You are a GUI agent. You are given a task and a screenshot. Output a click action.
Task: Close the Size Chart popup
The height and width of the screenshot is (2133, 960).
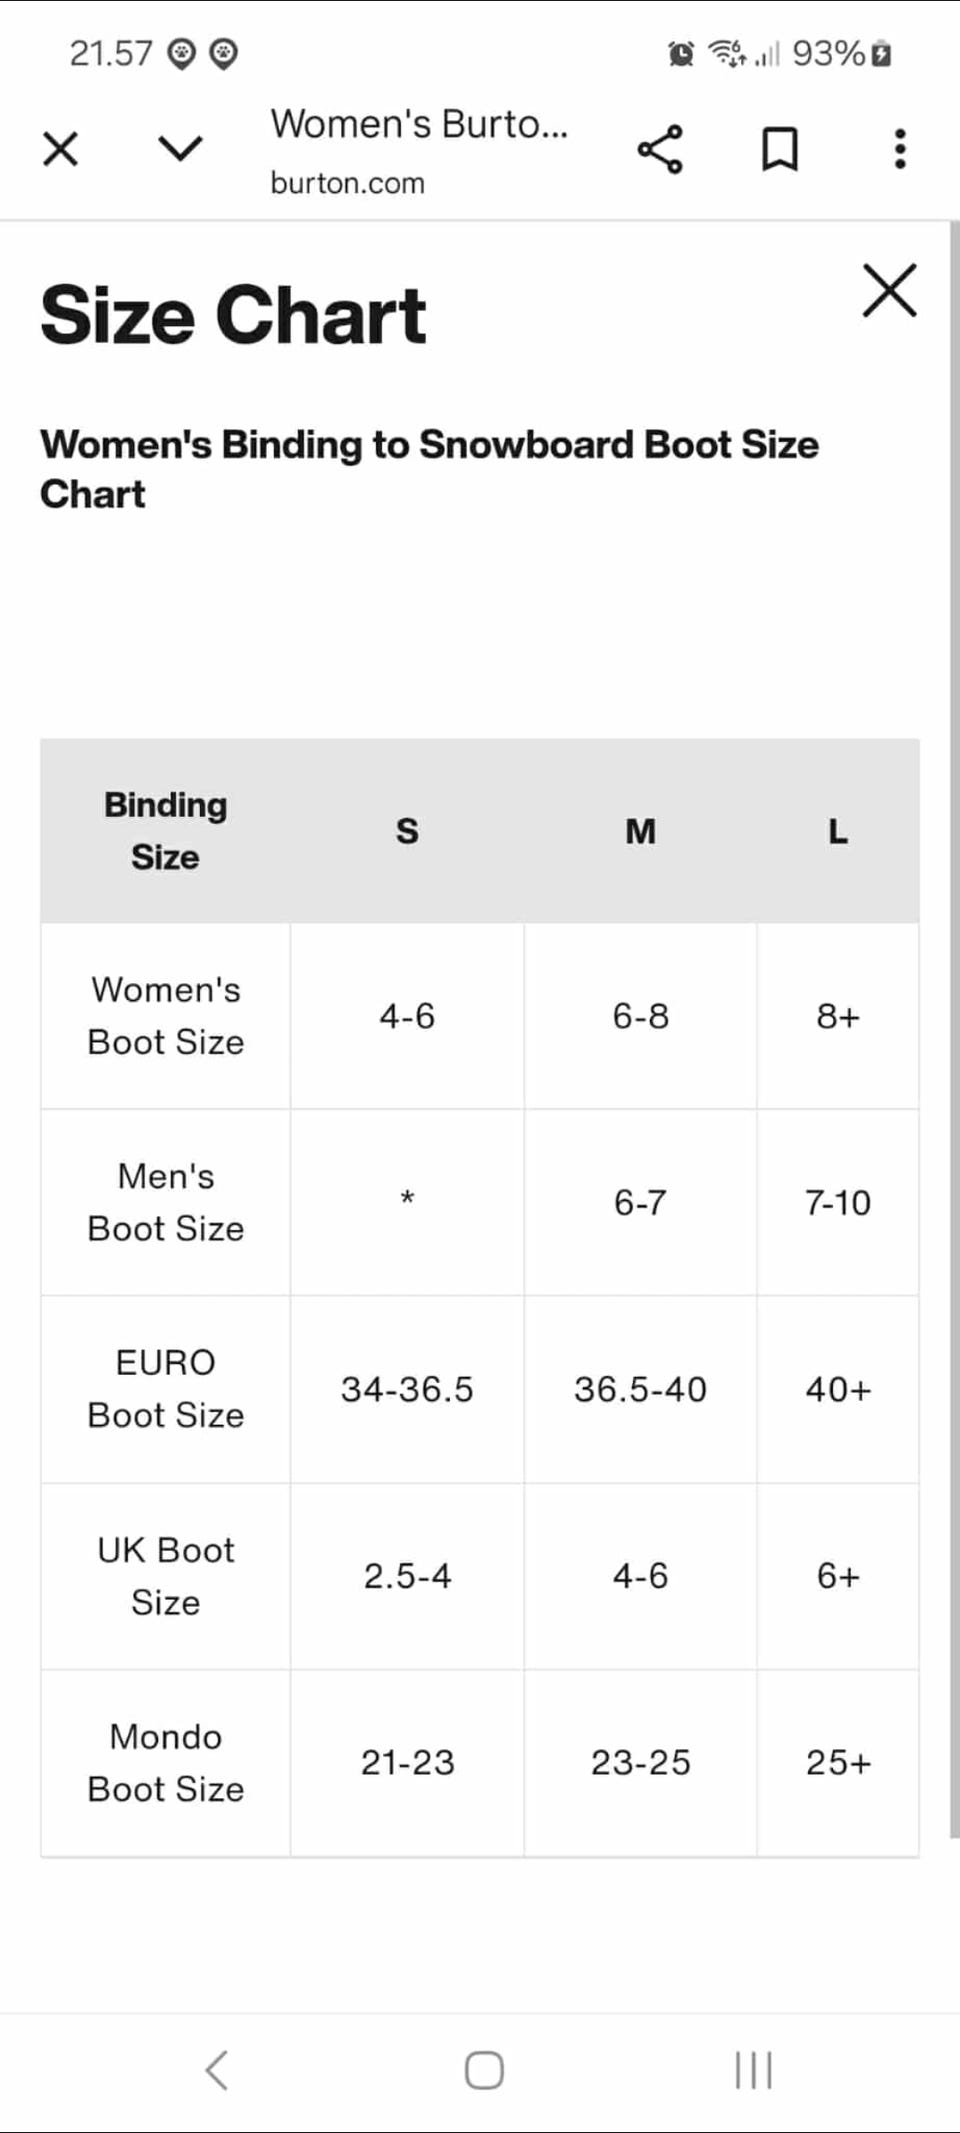coord(889,291)
